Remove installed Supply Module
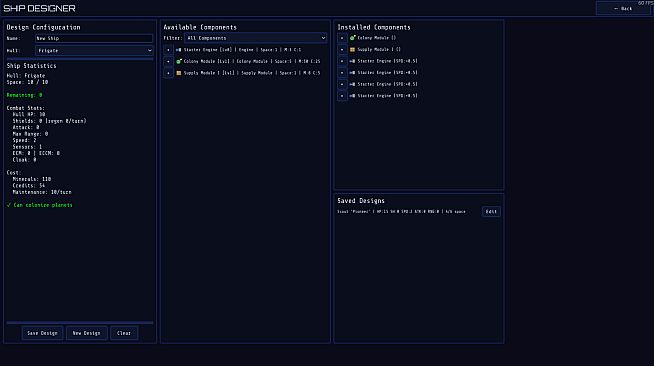 [342, 50]
